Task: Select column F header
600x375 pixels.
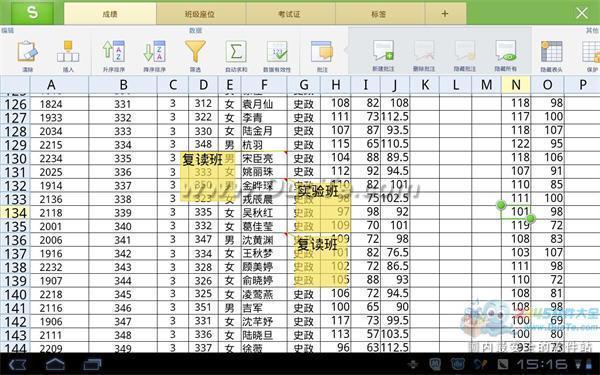Action: (x=264, y=85)
